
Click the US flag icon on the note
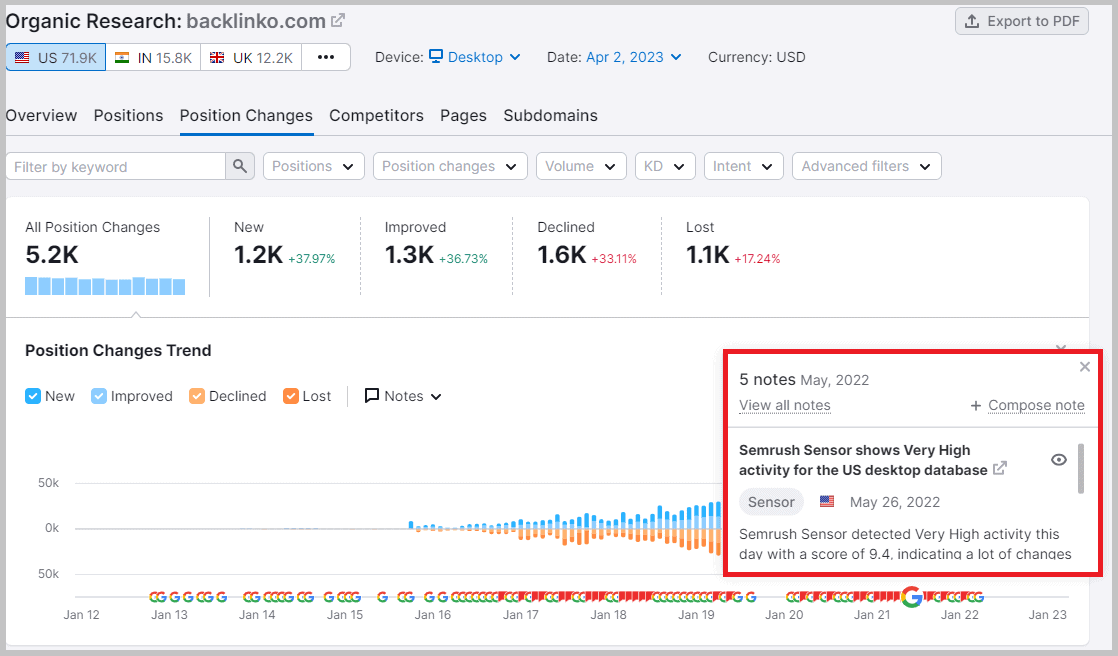[x=826, y=501]
